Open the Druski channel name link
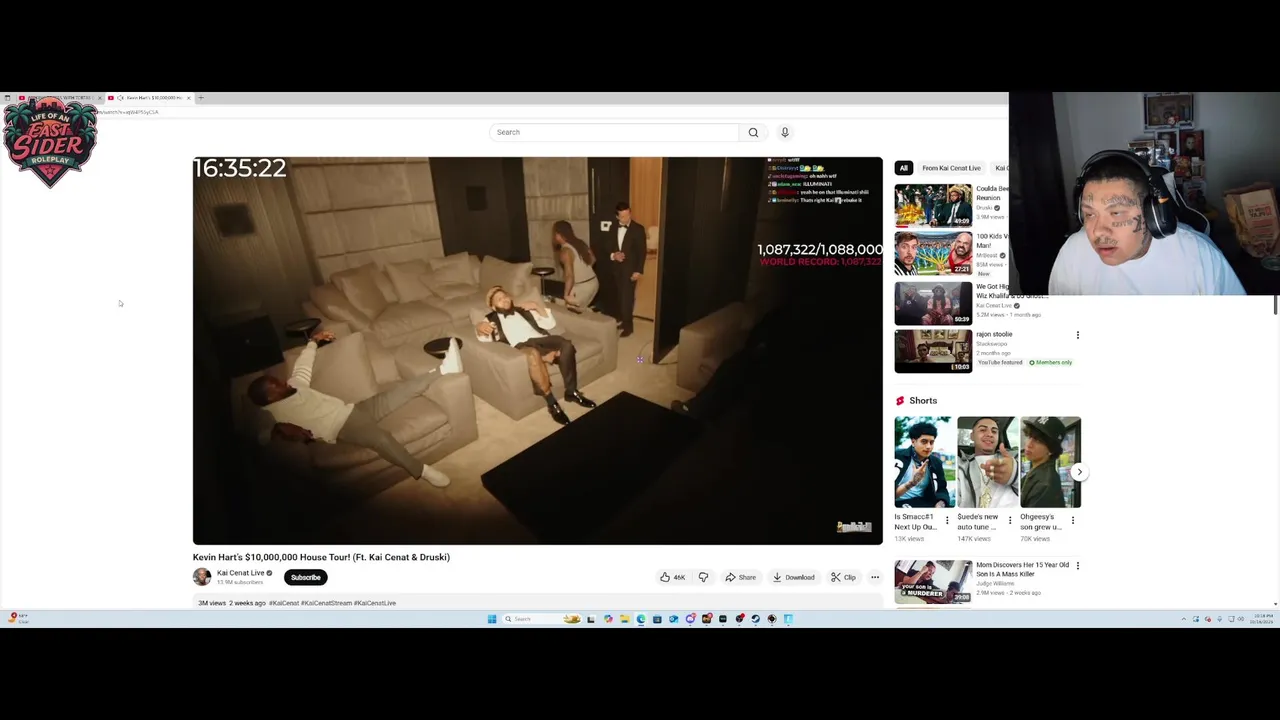The width and height of the screenshot is (1280, 720). coord(984,207)
